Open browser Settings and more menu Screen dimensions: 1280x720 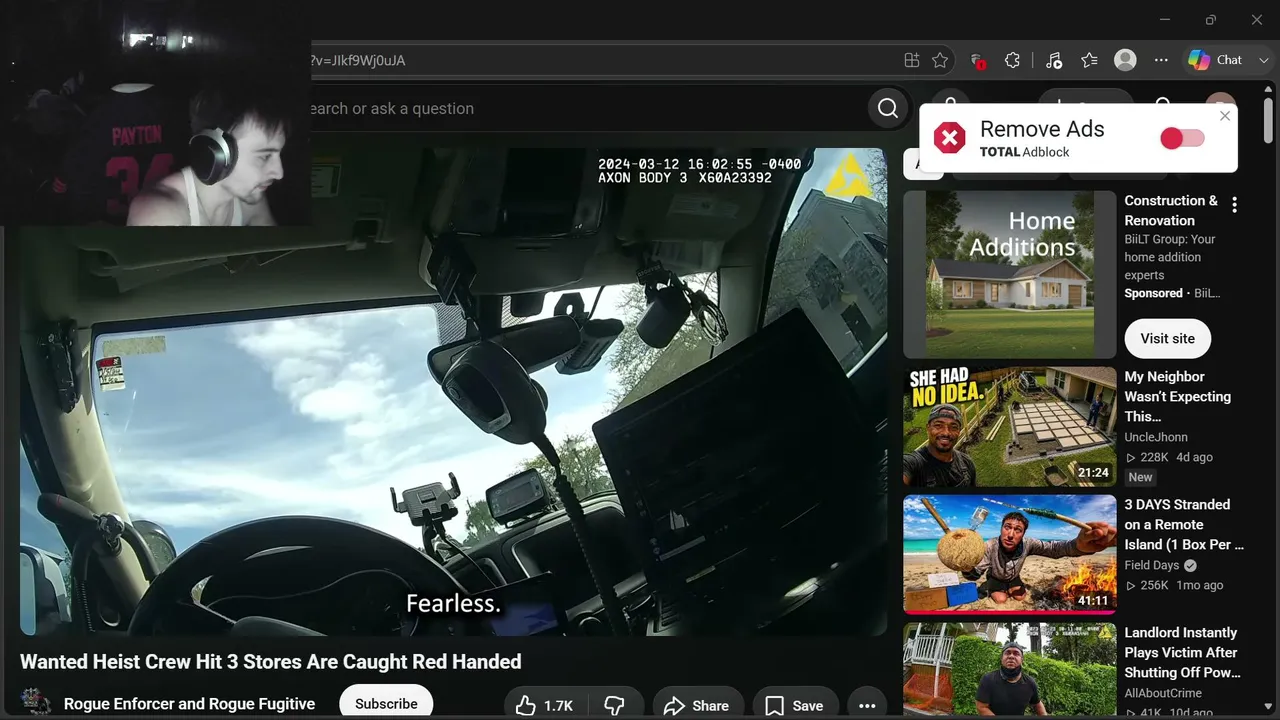coord(1161,60)
